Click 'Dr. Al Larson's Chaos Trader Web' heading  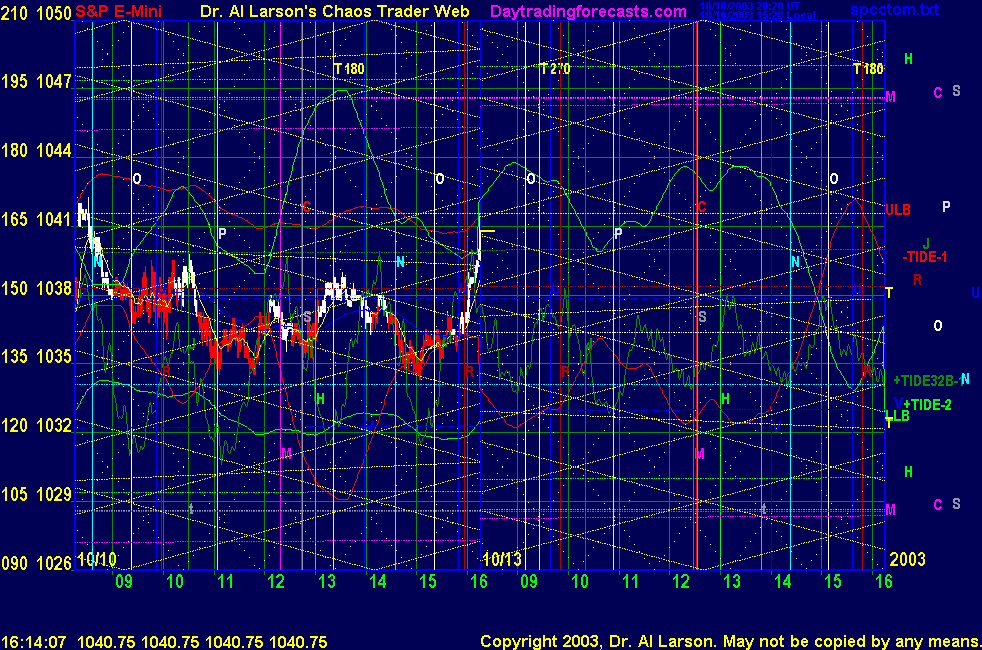point(334,11)
